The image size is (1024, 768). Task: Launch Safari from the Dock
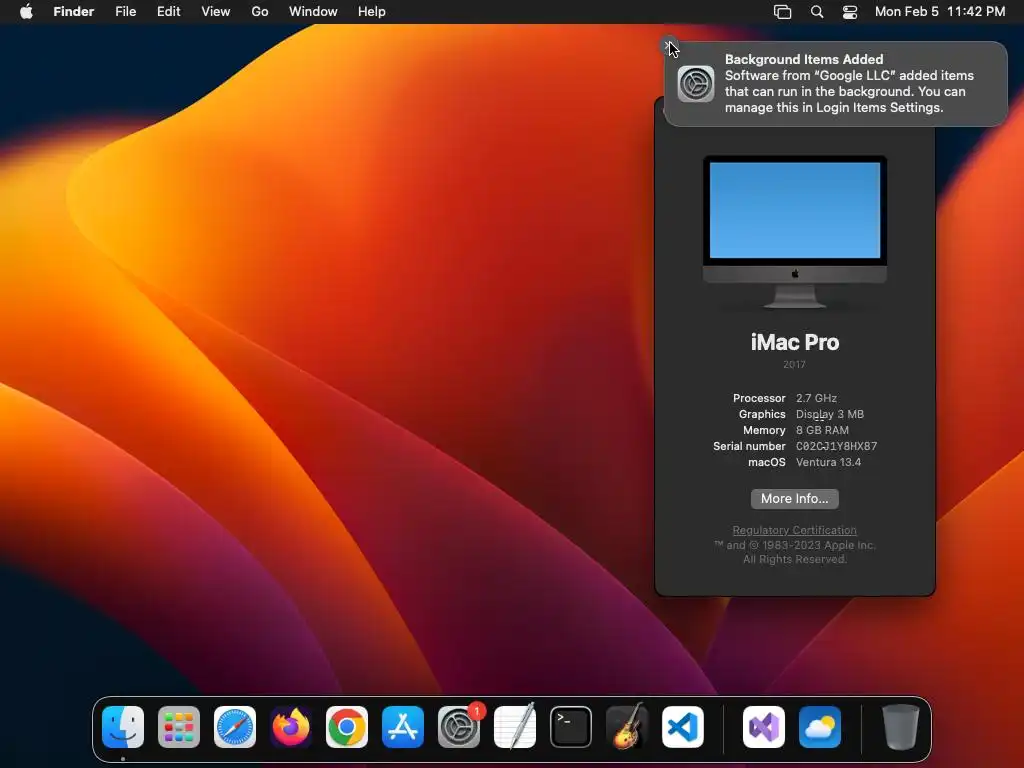tap(235, 727)
